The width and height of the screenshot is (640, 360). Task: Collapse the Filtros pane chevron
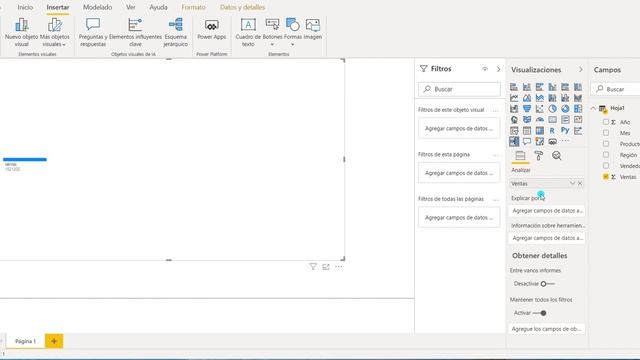(x=498, y=69)
